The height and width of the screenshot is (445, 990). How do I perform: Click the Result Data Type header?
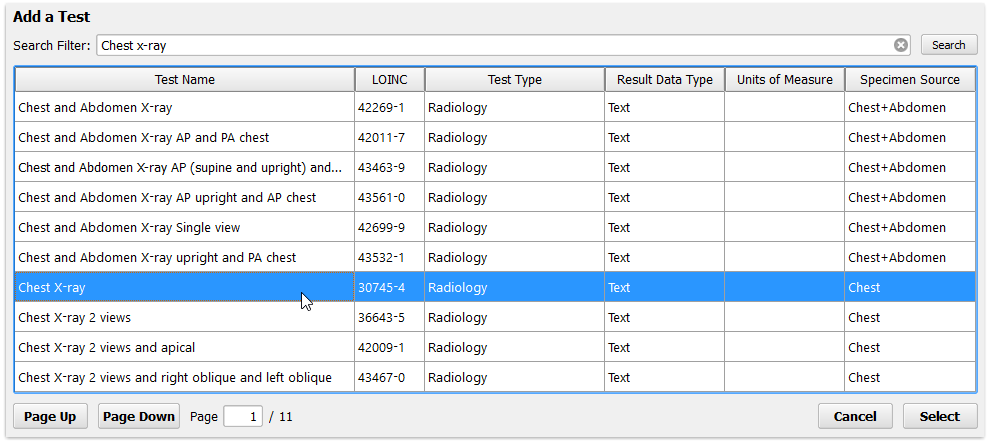[664, 80]
